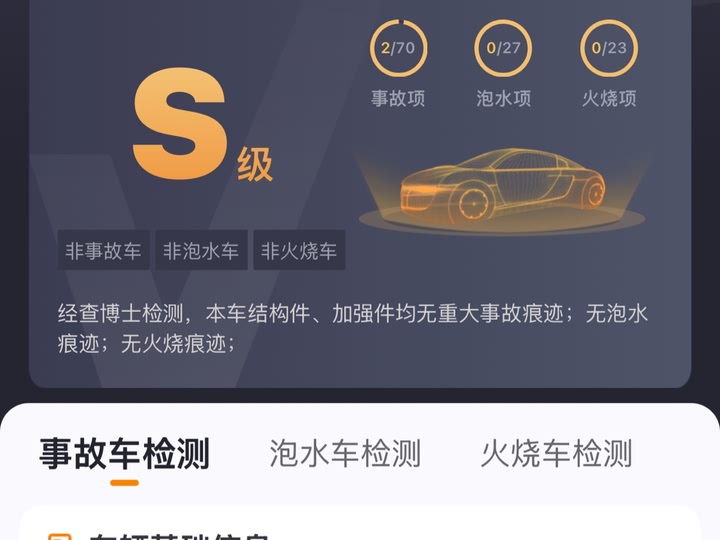The height and width of the screenshot is (540, 720).
Task: Switch to the 火烧车检测 tab
Action: [x=557, y=454]
